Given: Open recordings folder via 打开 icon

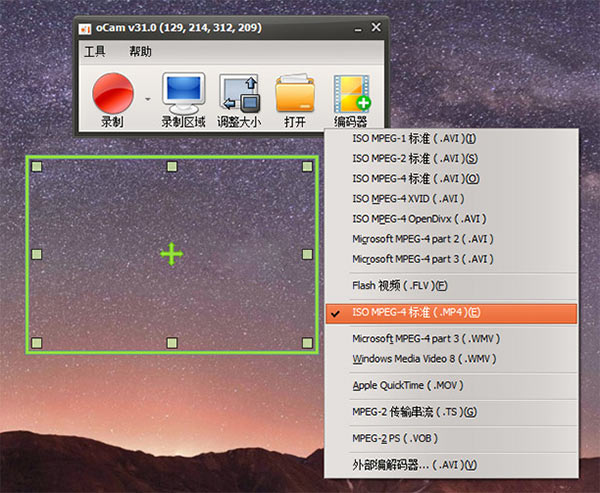Looking at the screenshot, I should point(295,100).
